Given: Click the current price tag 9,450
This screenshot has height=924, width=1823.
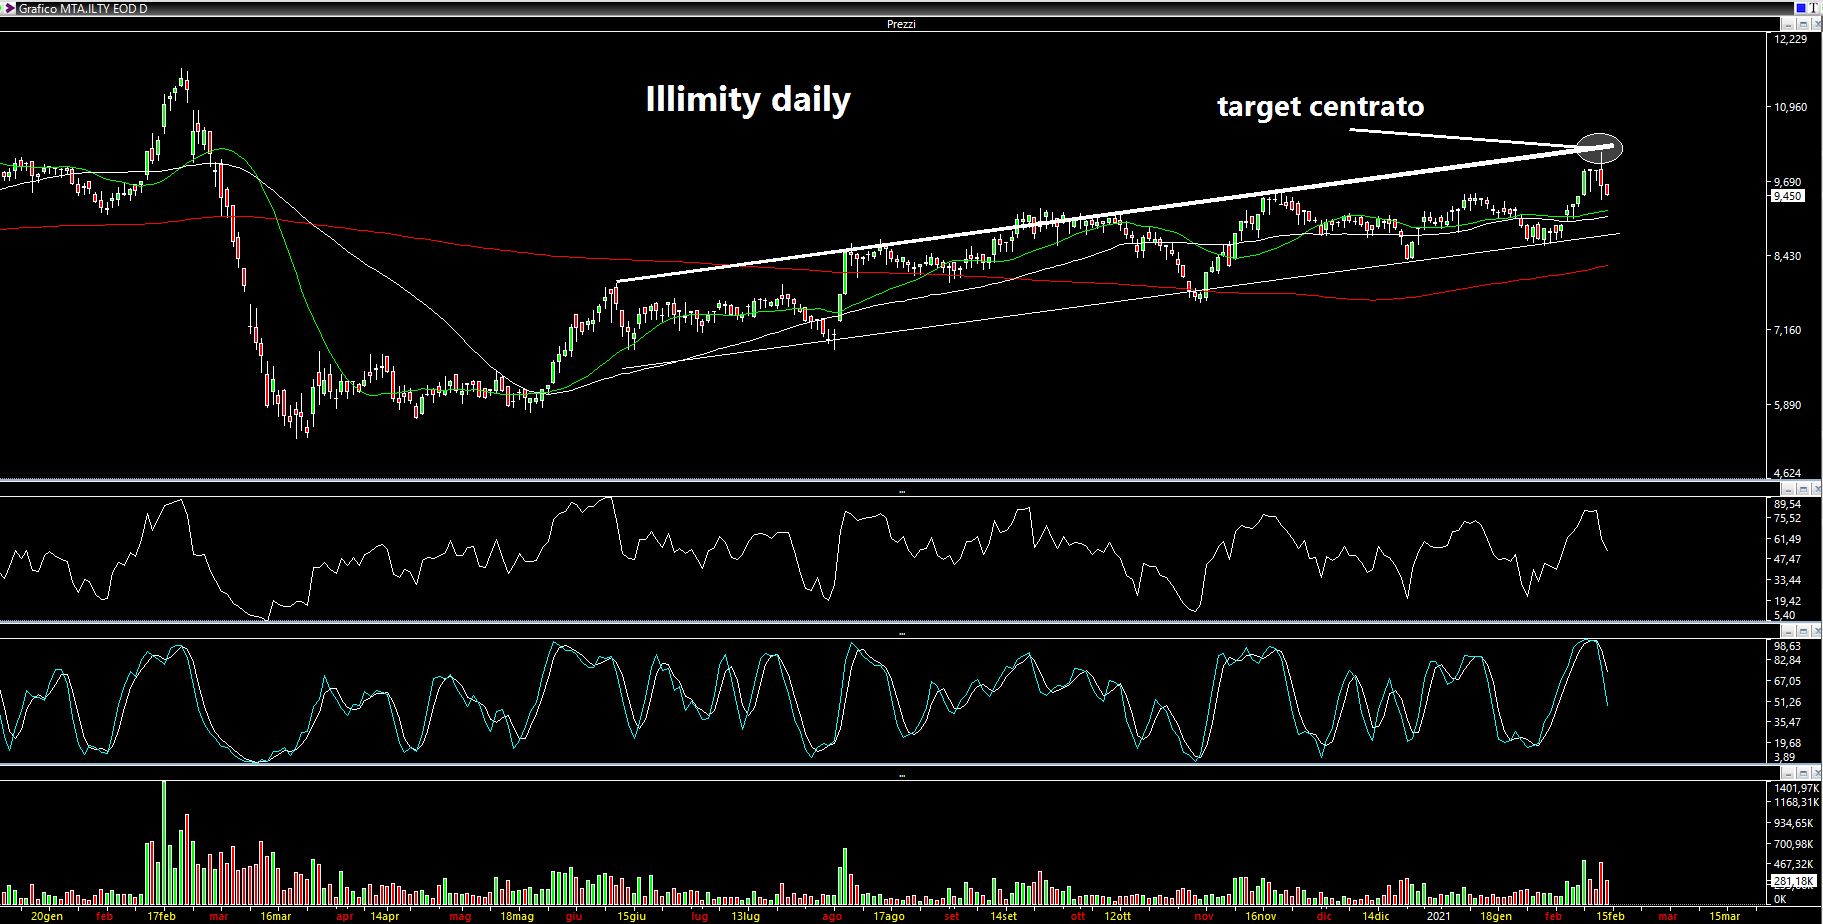Looking at the screenshot, I should click(1787, 196).
